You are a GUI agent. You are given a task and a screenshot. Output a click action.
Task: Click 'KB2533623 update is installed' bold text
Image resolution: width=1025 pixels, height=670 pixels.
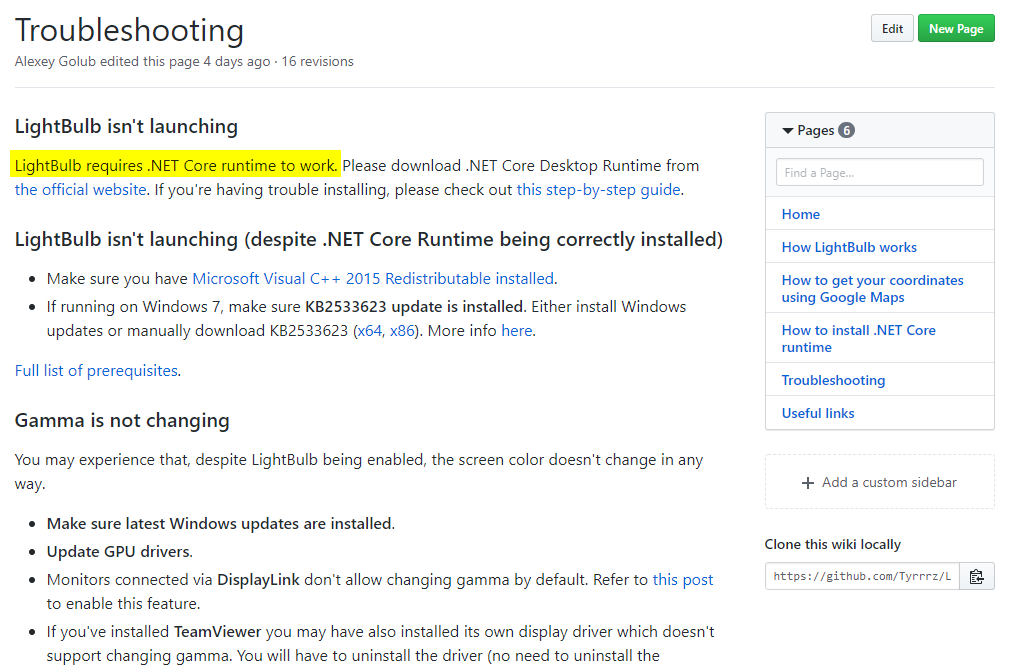[414, 307]
